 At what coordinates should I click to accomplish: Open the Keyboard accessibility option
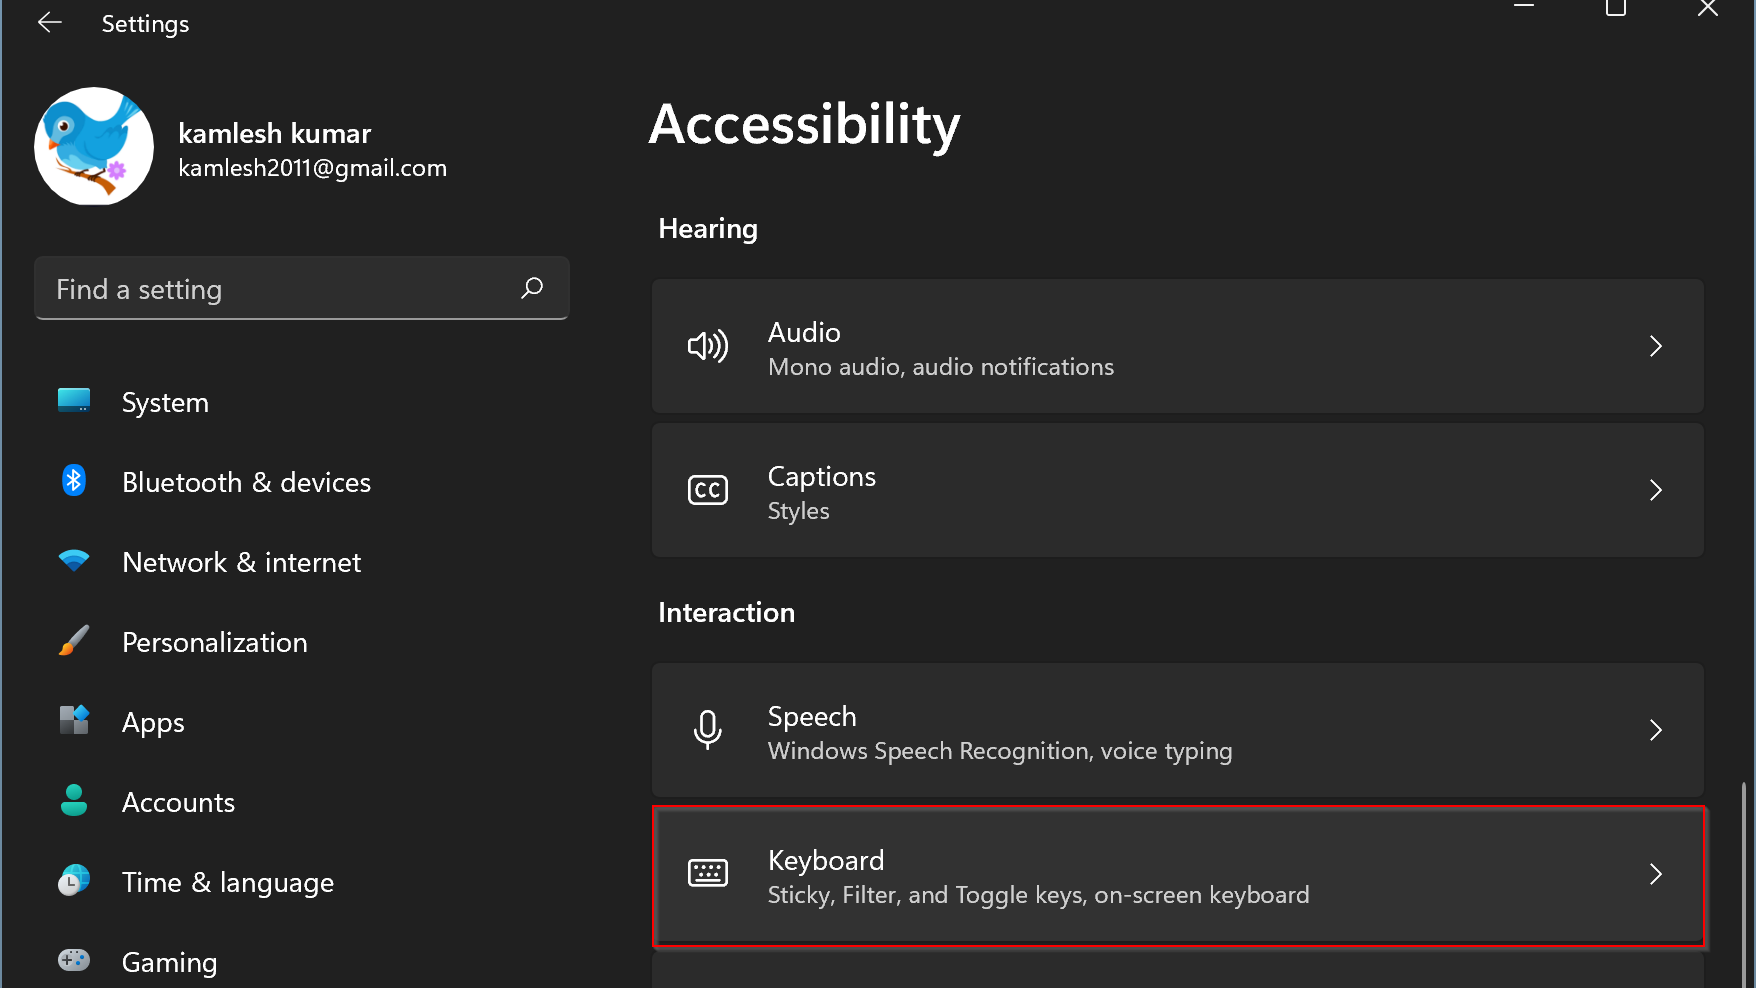[1037, 876]
